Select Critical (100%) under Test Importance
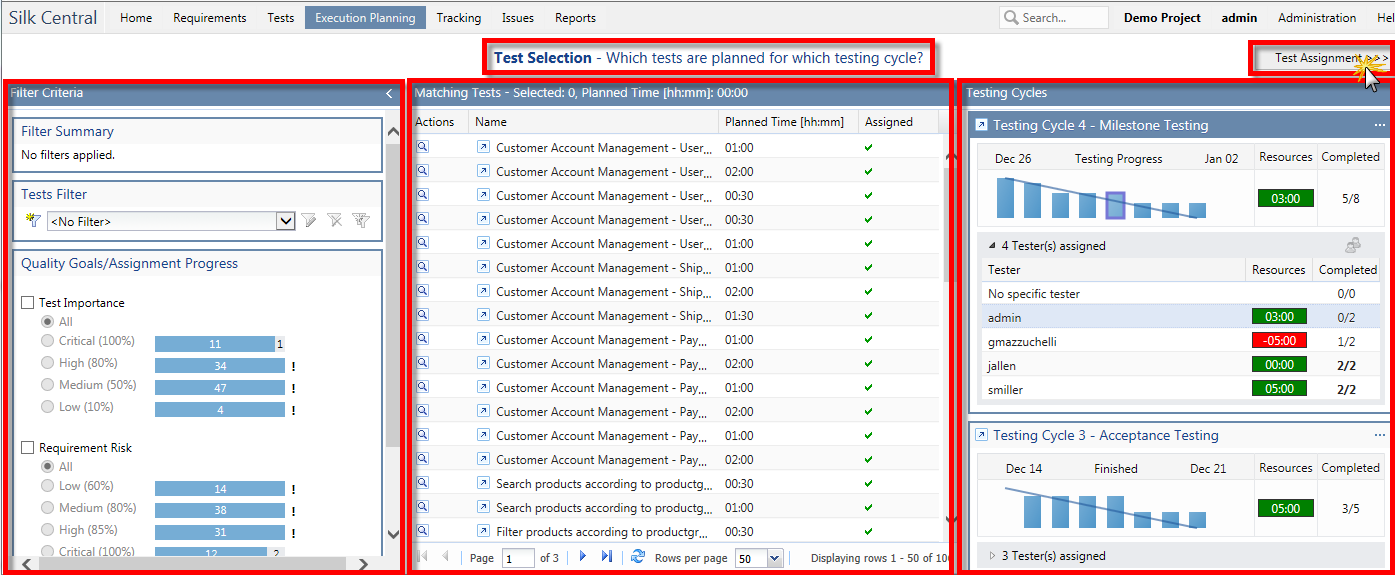Viewport: 1395px width, 575px height. click(x=47, y=341)
